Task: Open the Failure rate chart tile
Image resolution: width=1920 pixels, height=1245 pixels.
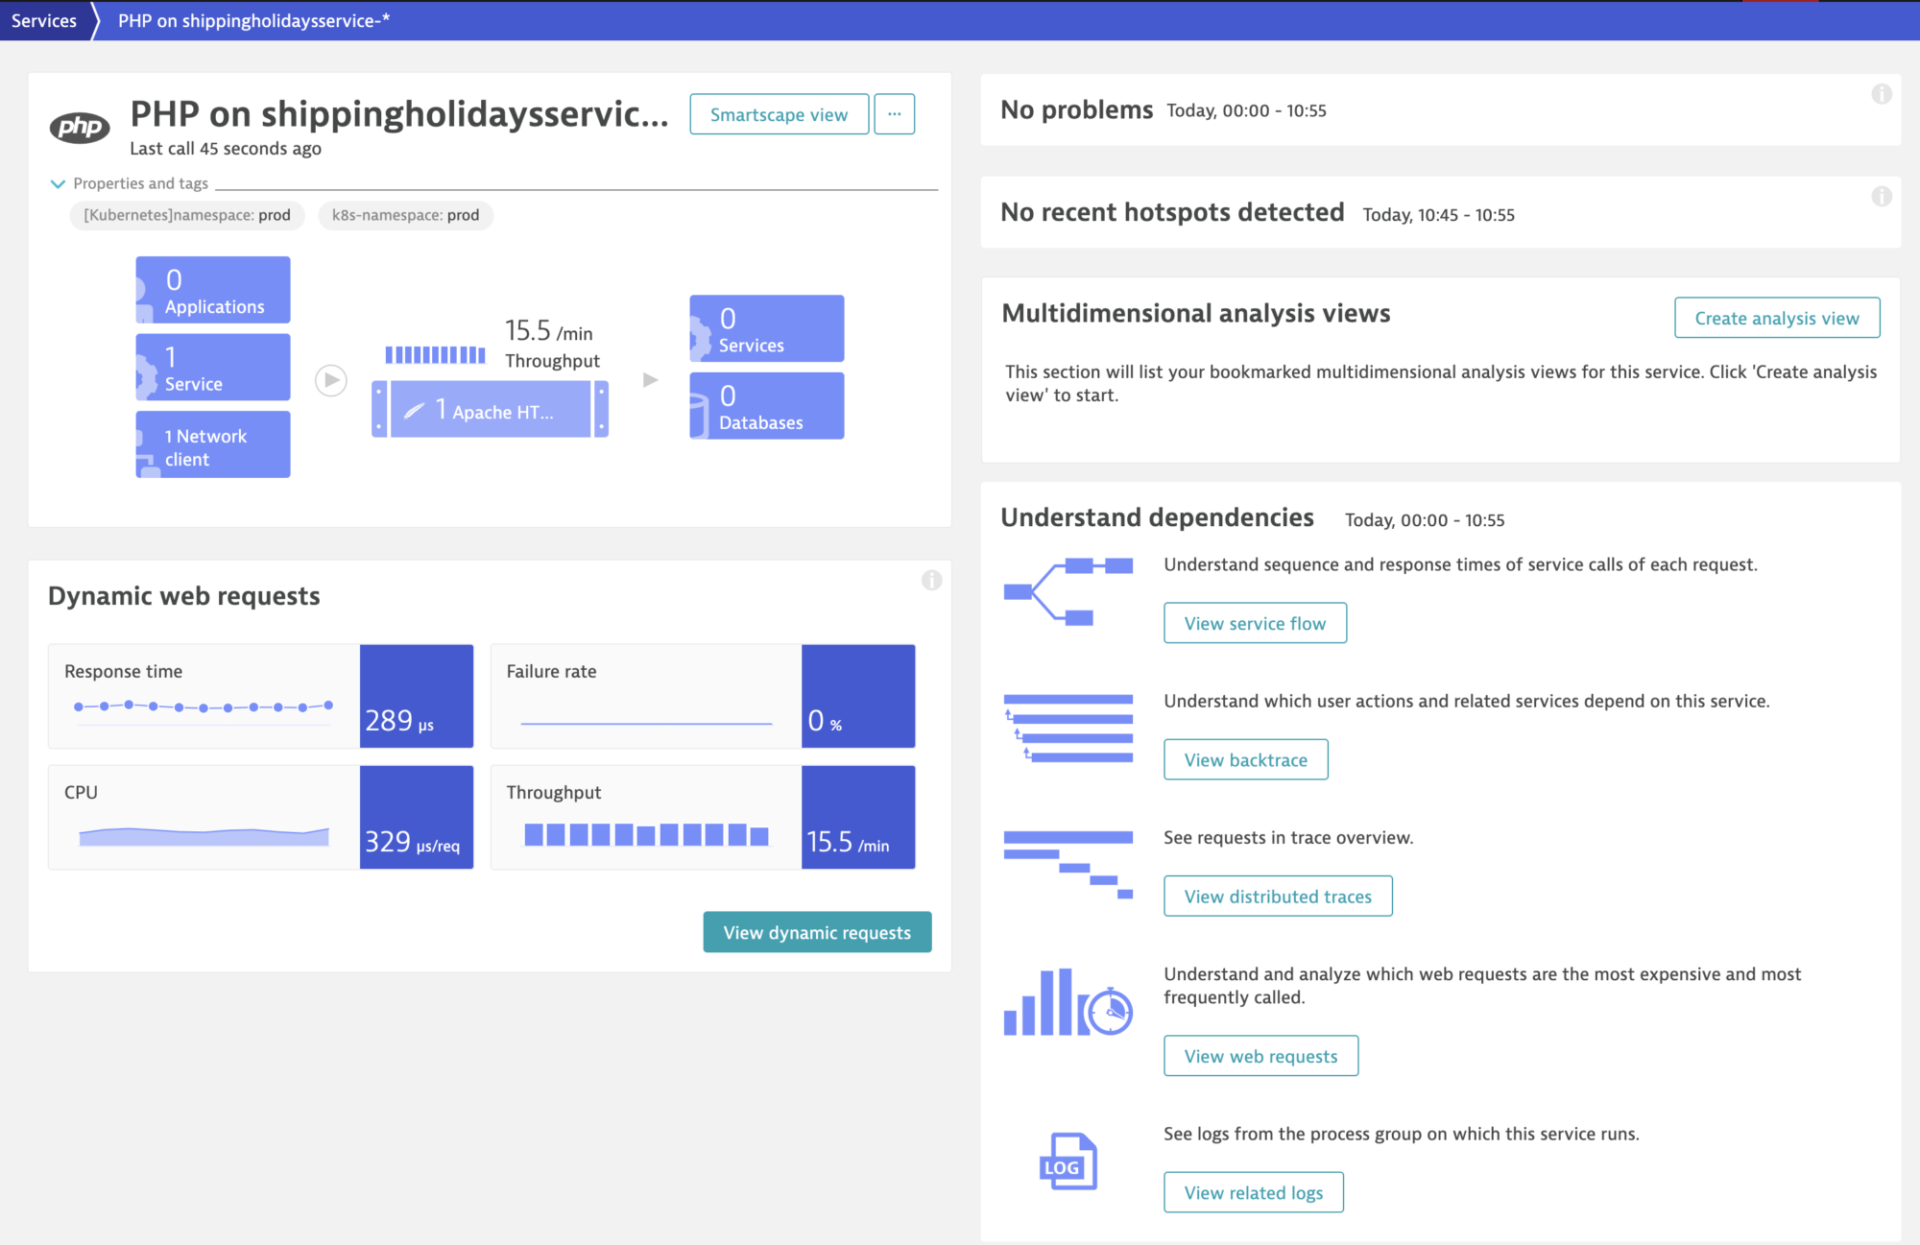Action: click(703, 696)
